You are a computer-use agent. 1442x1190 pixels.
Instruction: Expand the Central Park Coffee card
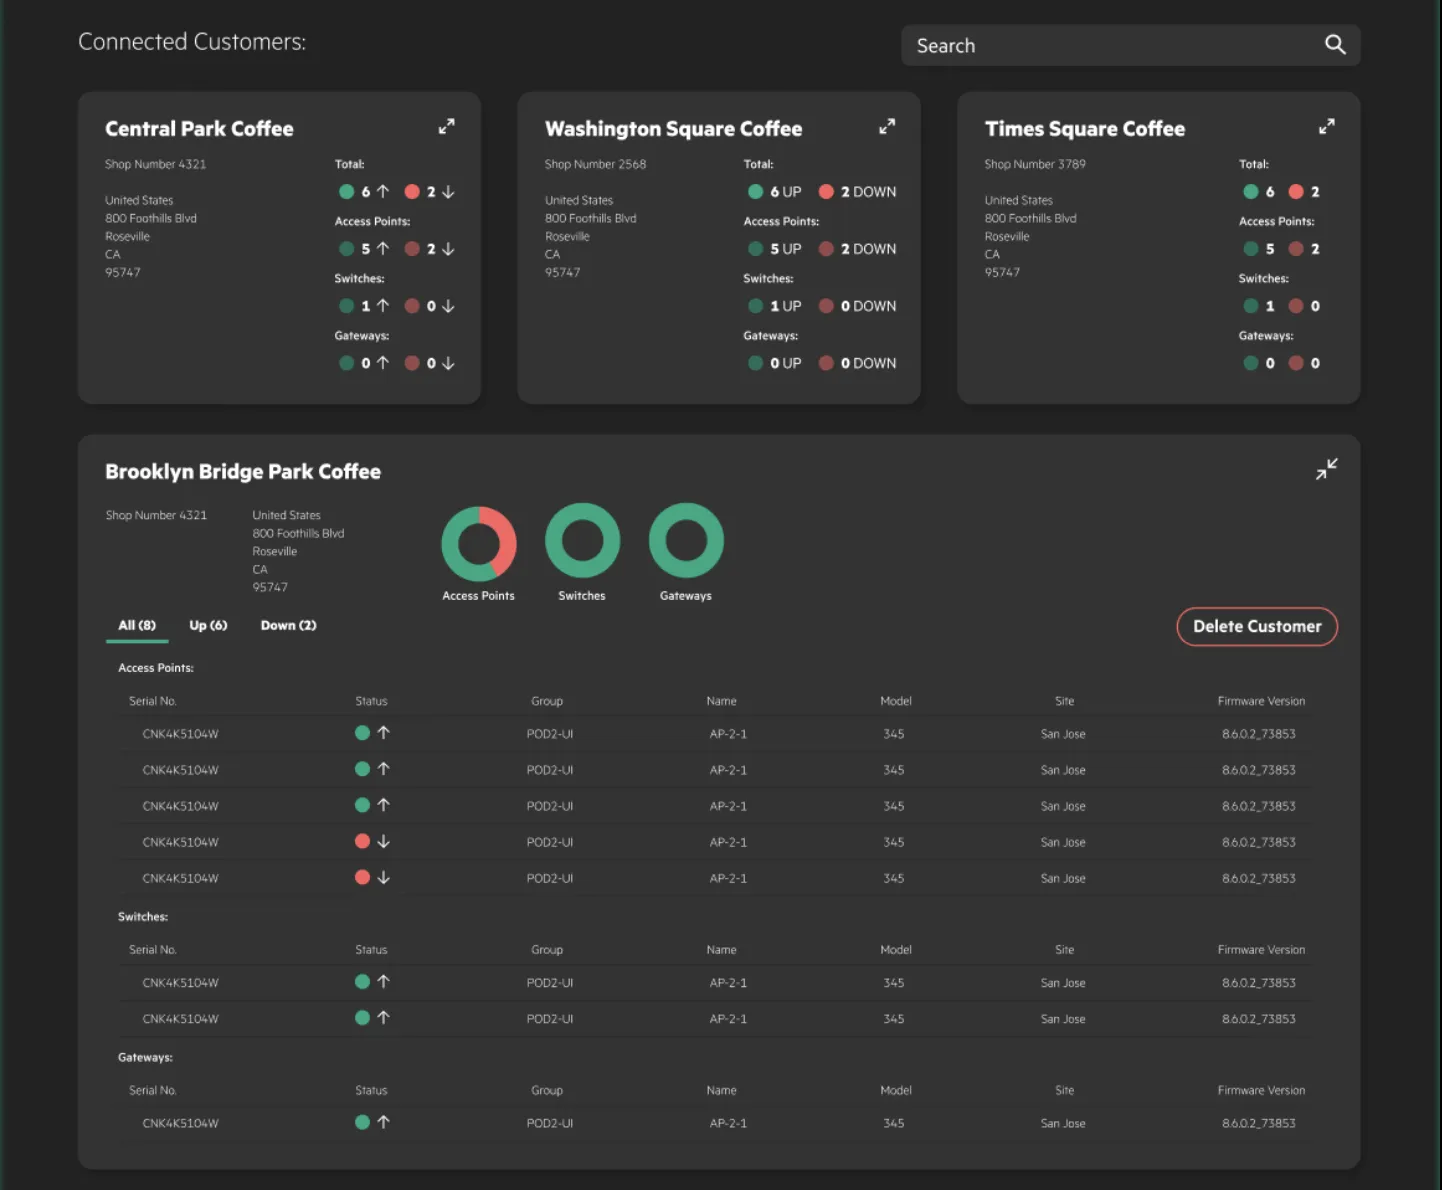pyautogui.click(x=446, y=127)
